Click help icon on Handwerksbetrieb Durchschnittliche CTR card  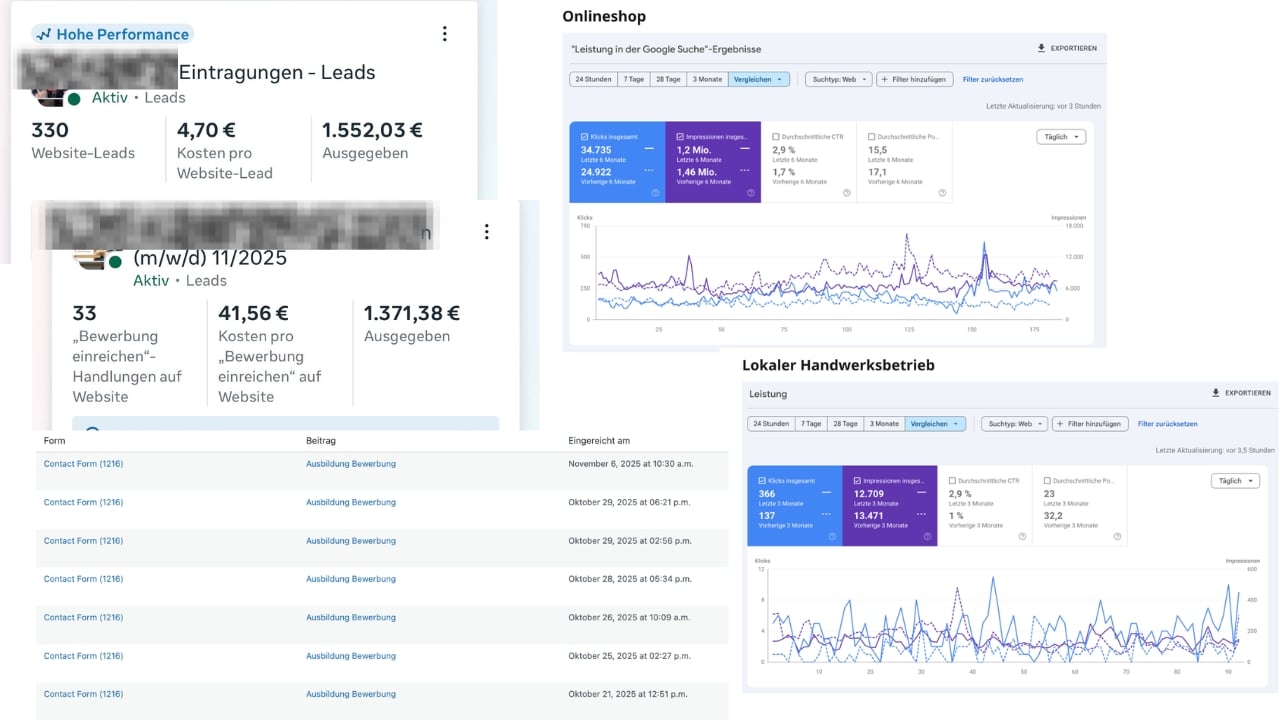(1022, 536)
